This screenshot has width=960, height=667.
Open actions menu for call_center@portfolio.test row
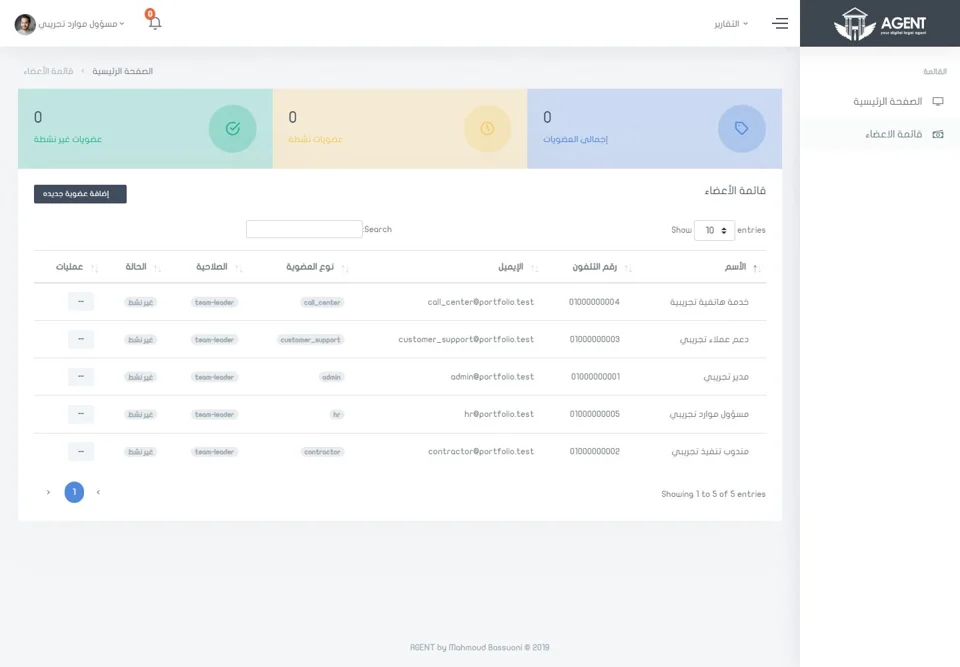click(81, 302)
